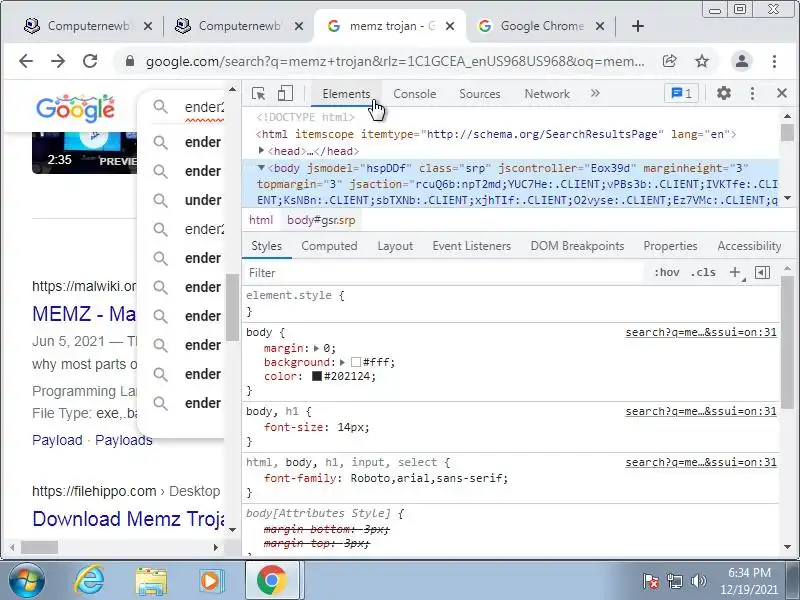The height and width of the screenshot is (600, 800).
Task: Click the Google holiday logo
Action: [x=76, y=108]
